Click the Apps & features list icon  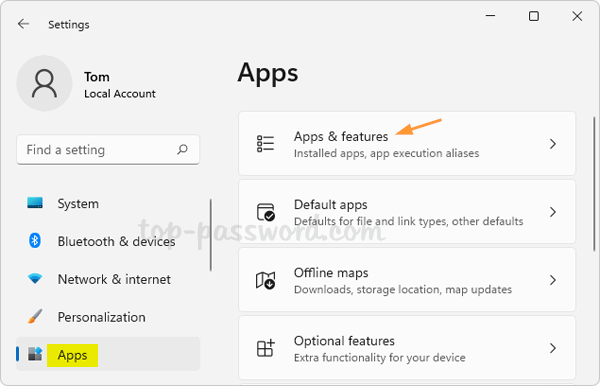[265, 144]
